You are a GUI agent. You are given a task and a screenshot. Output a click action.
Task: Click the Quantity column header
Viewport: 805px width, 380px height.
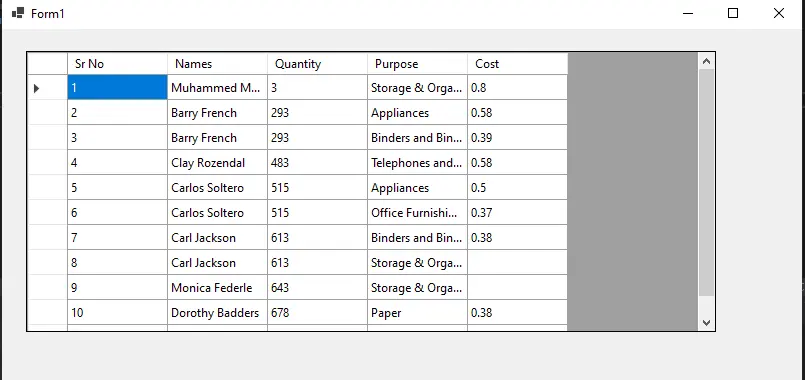tap(317, 64)
